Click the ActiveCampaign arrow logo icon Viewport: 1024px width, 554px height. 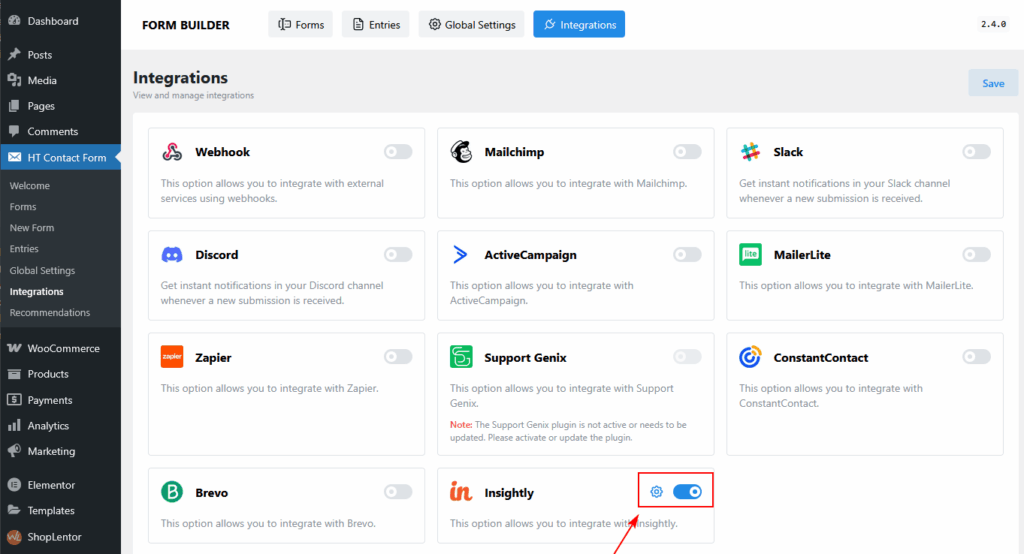pyautogui.click(x=461, y=255)
